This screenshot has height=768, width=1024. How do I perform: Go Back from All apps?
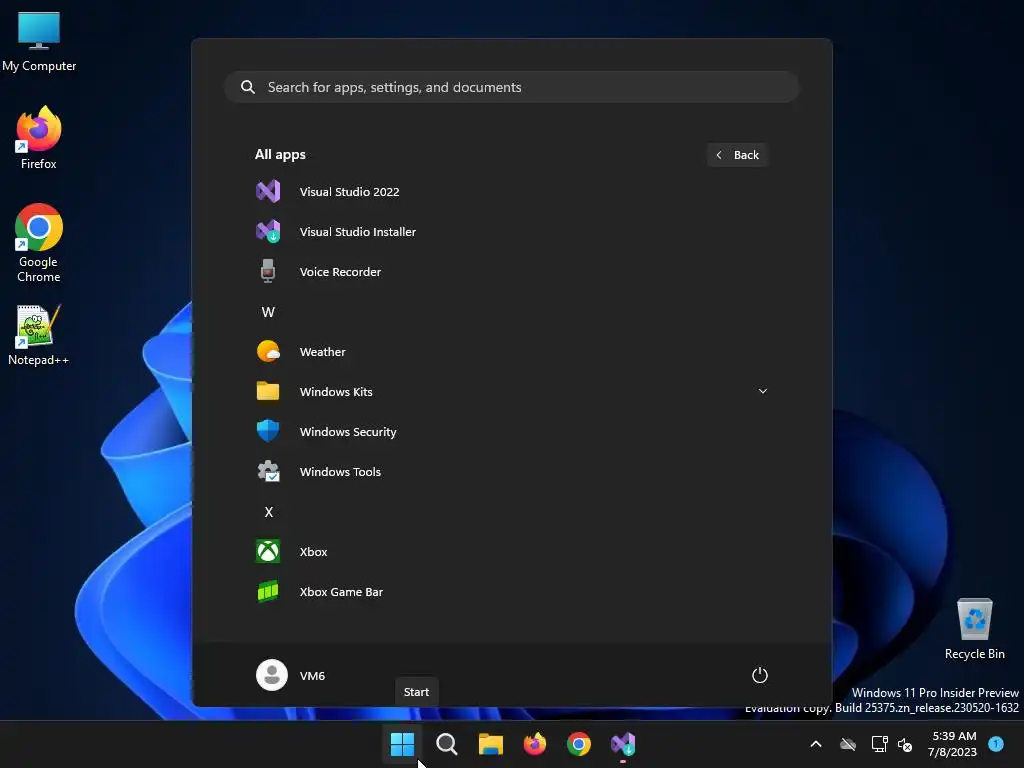click(737, 155)
